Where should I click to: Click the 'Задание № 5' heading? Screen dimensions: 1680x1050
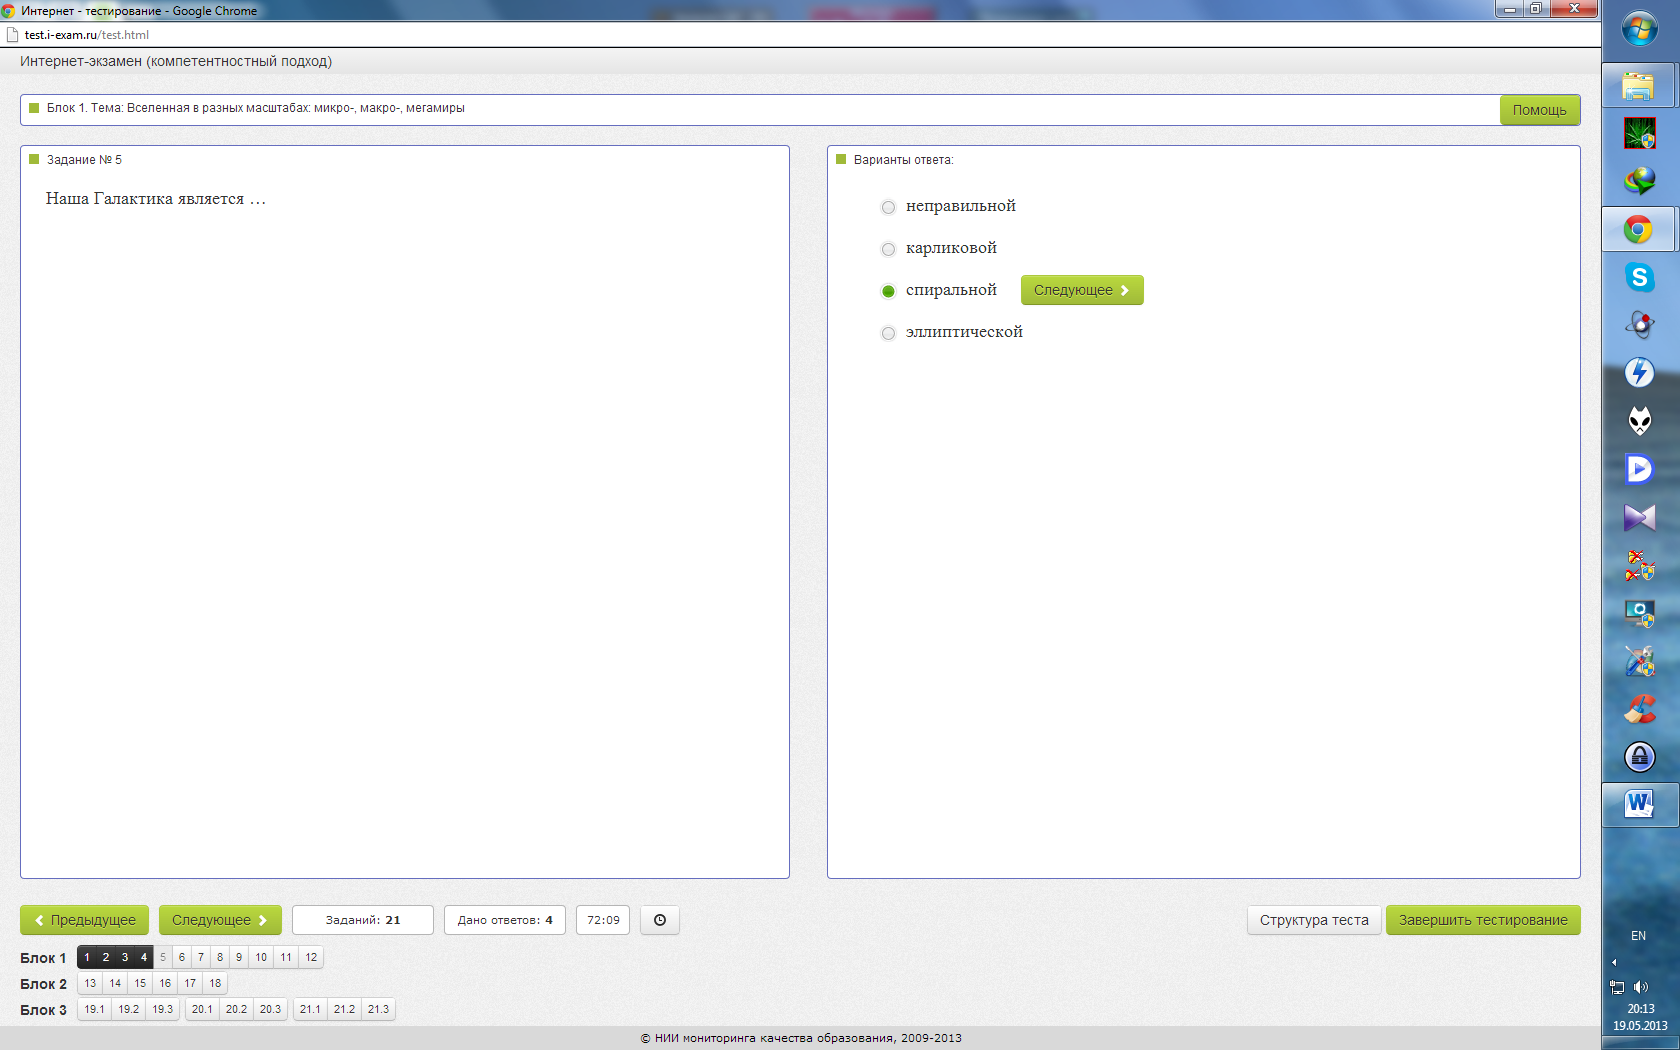pyautogui.click(x=84, y=160)
